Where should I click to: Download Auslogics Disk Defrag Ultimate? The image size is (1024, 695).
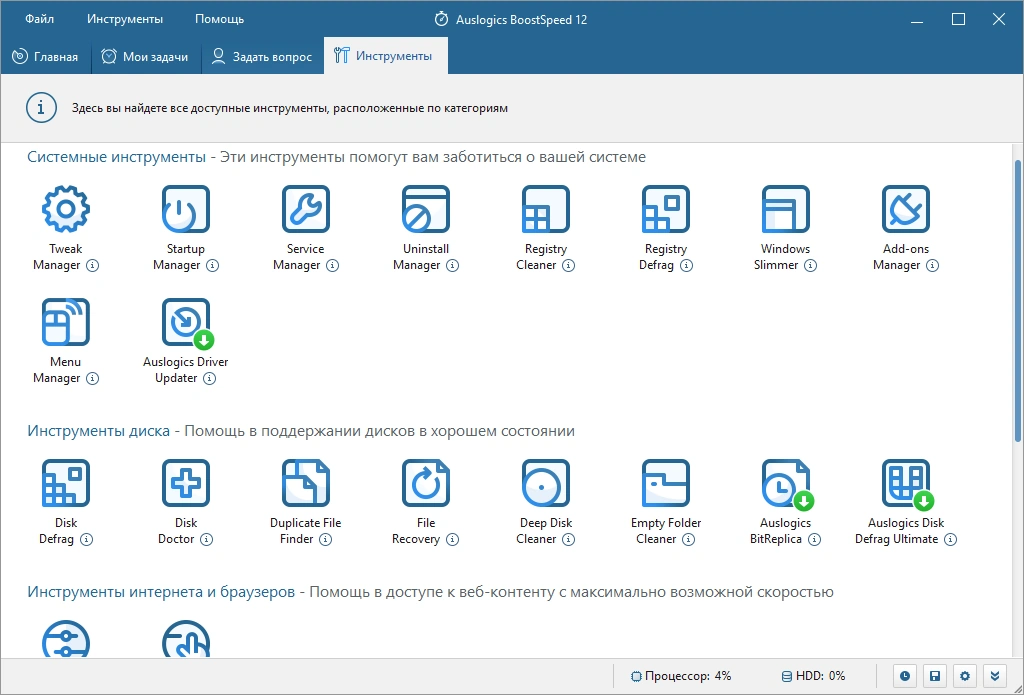[x=908, y=485]
